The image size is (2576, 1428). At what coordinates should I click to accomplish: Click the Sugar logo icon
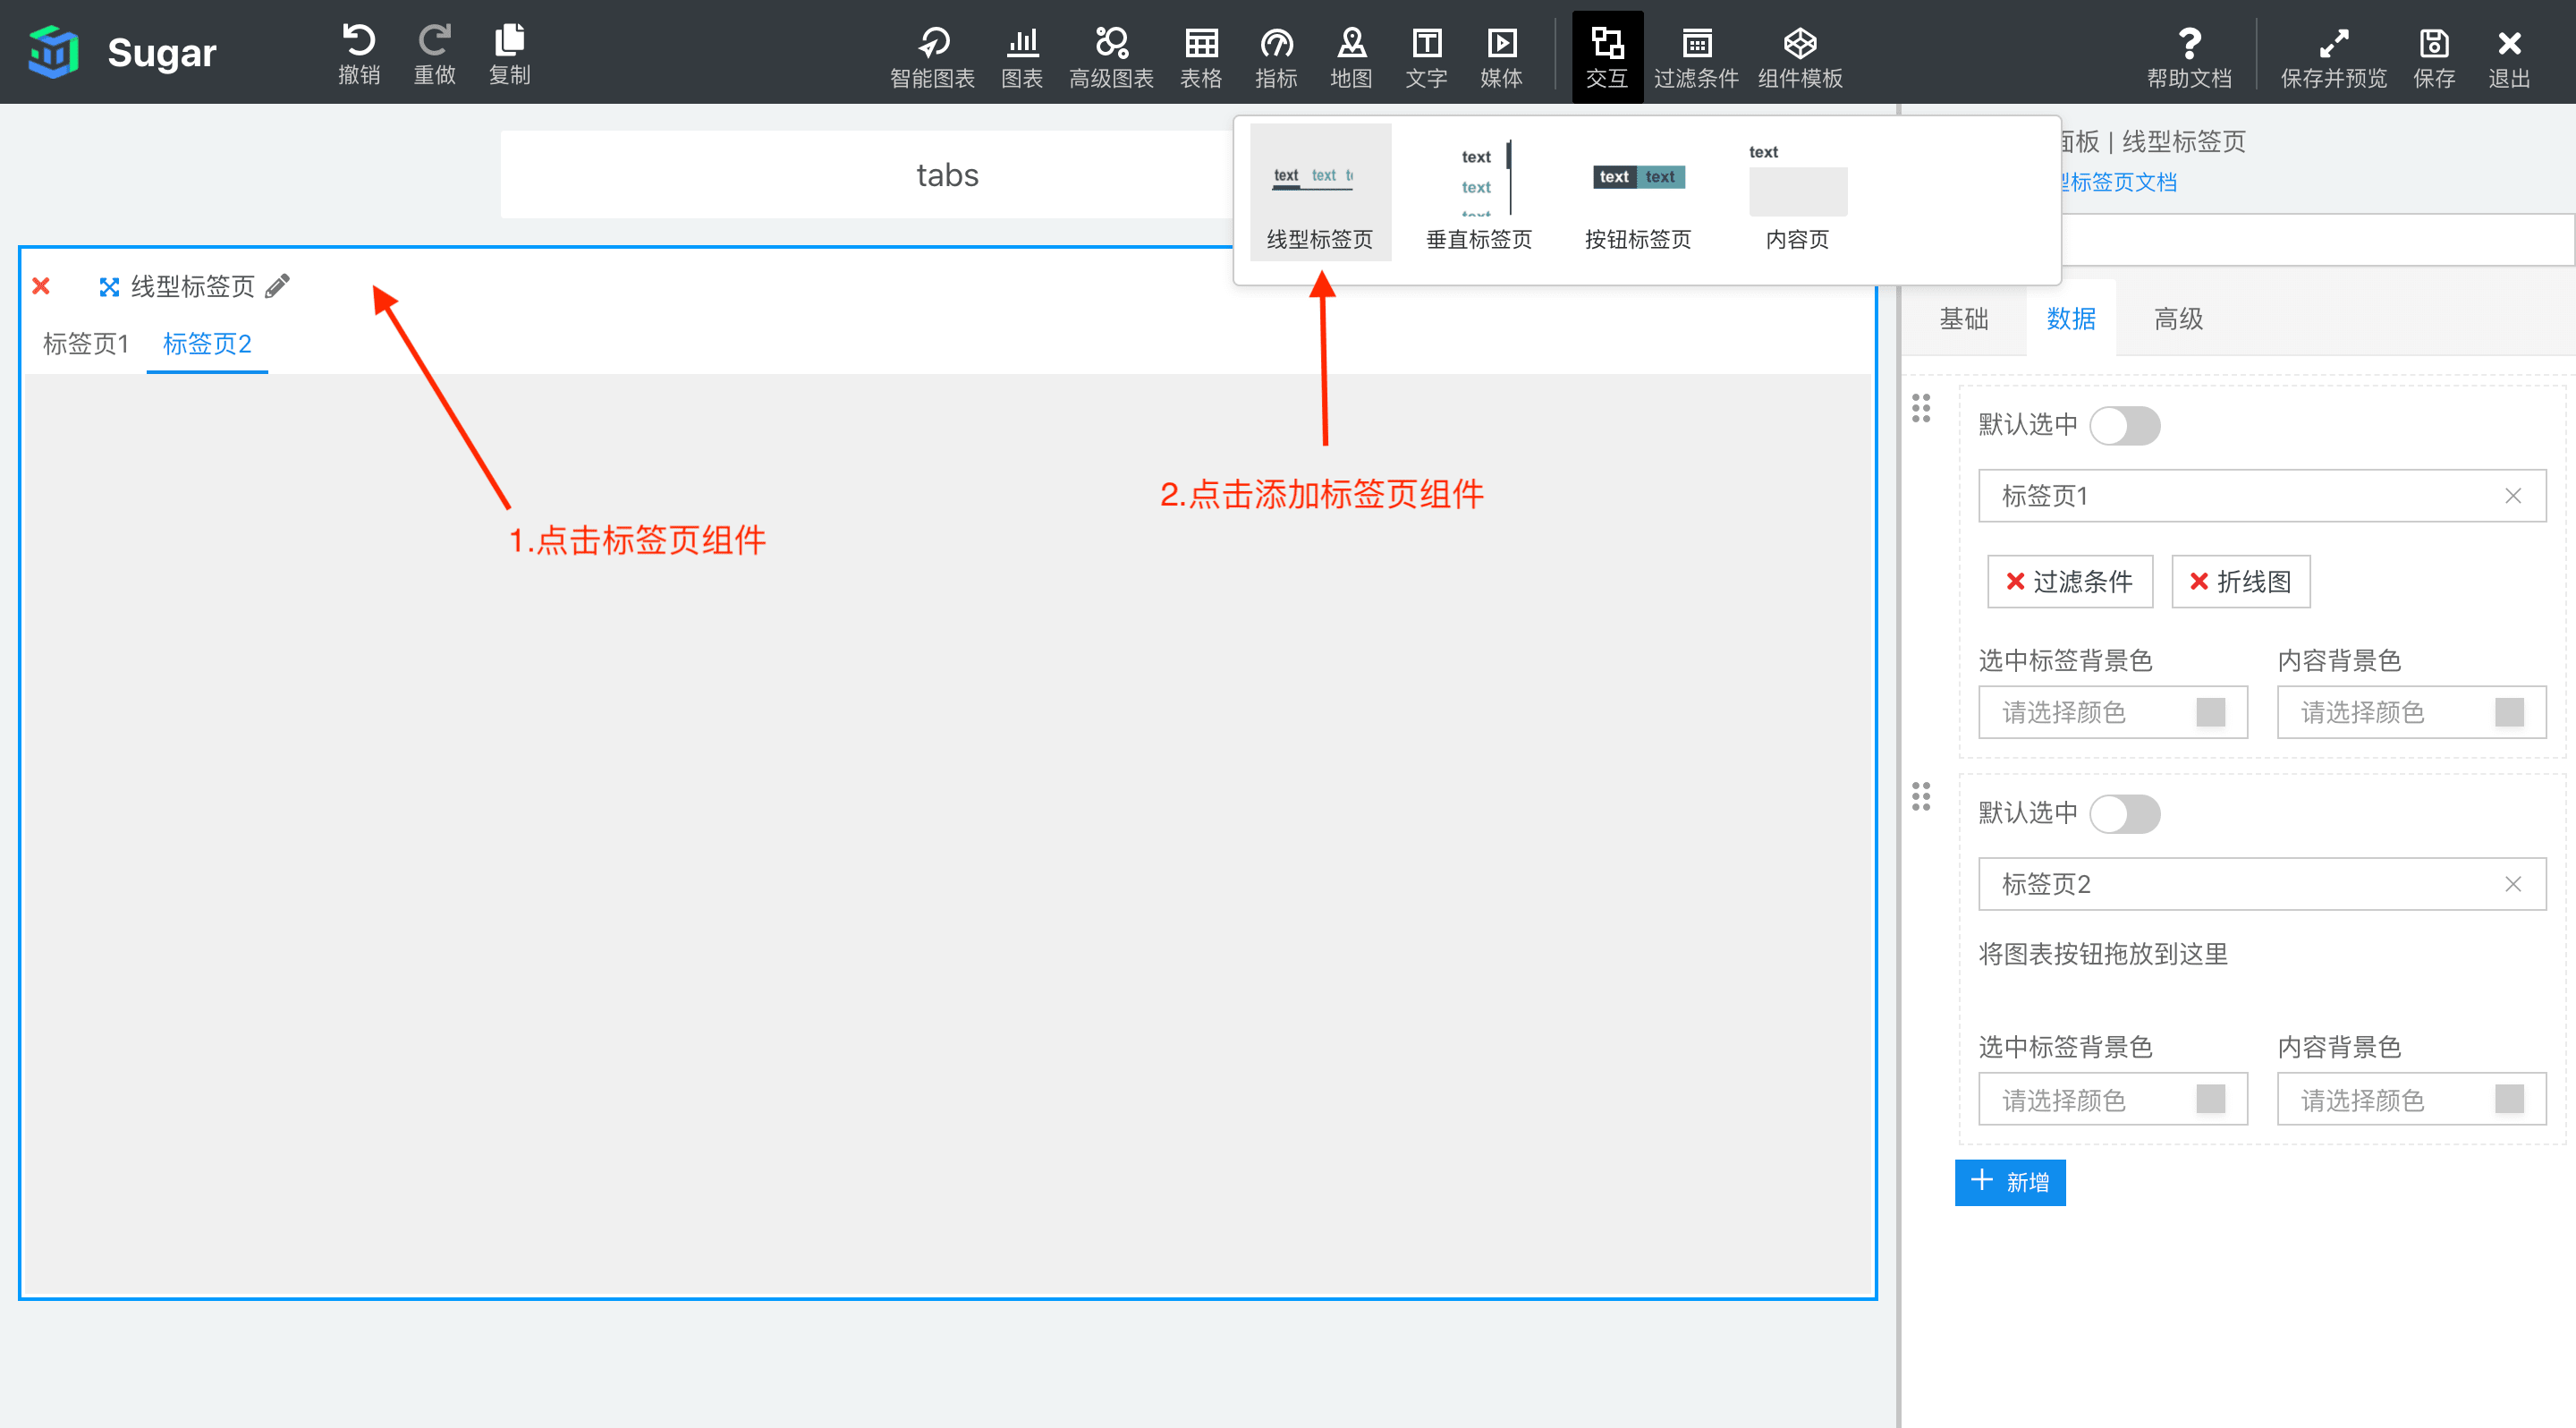(53, 52)
